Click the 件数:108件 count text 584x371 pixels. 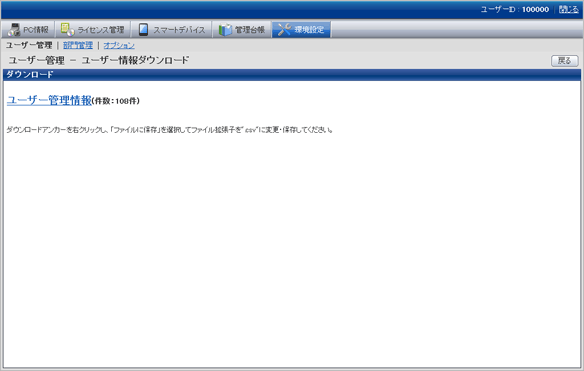pyautogui.click(x=116, y=101)
